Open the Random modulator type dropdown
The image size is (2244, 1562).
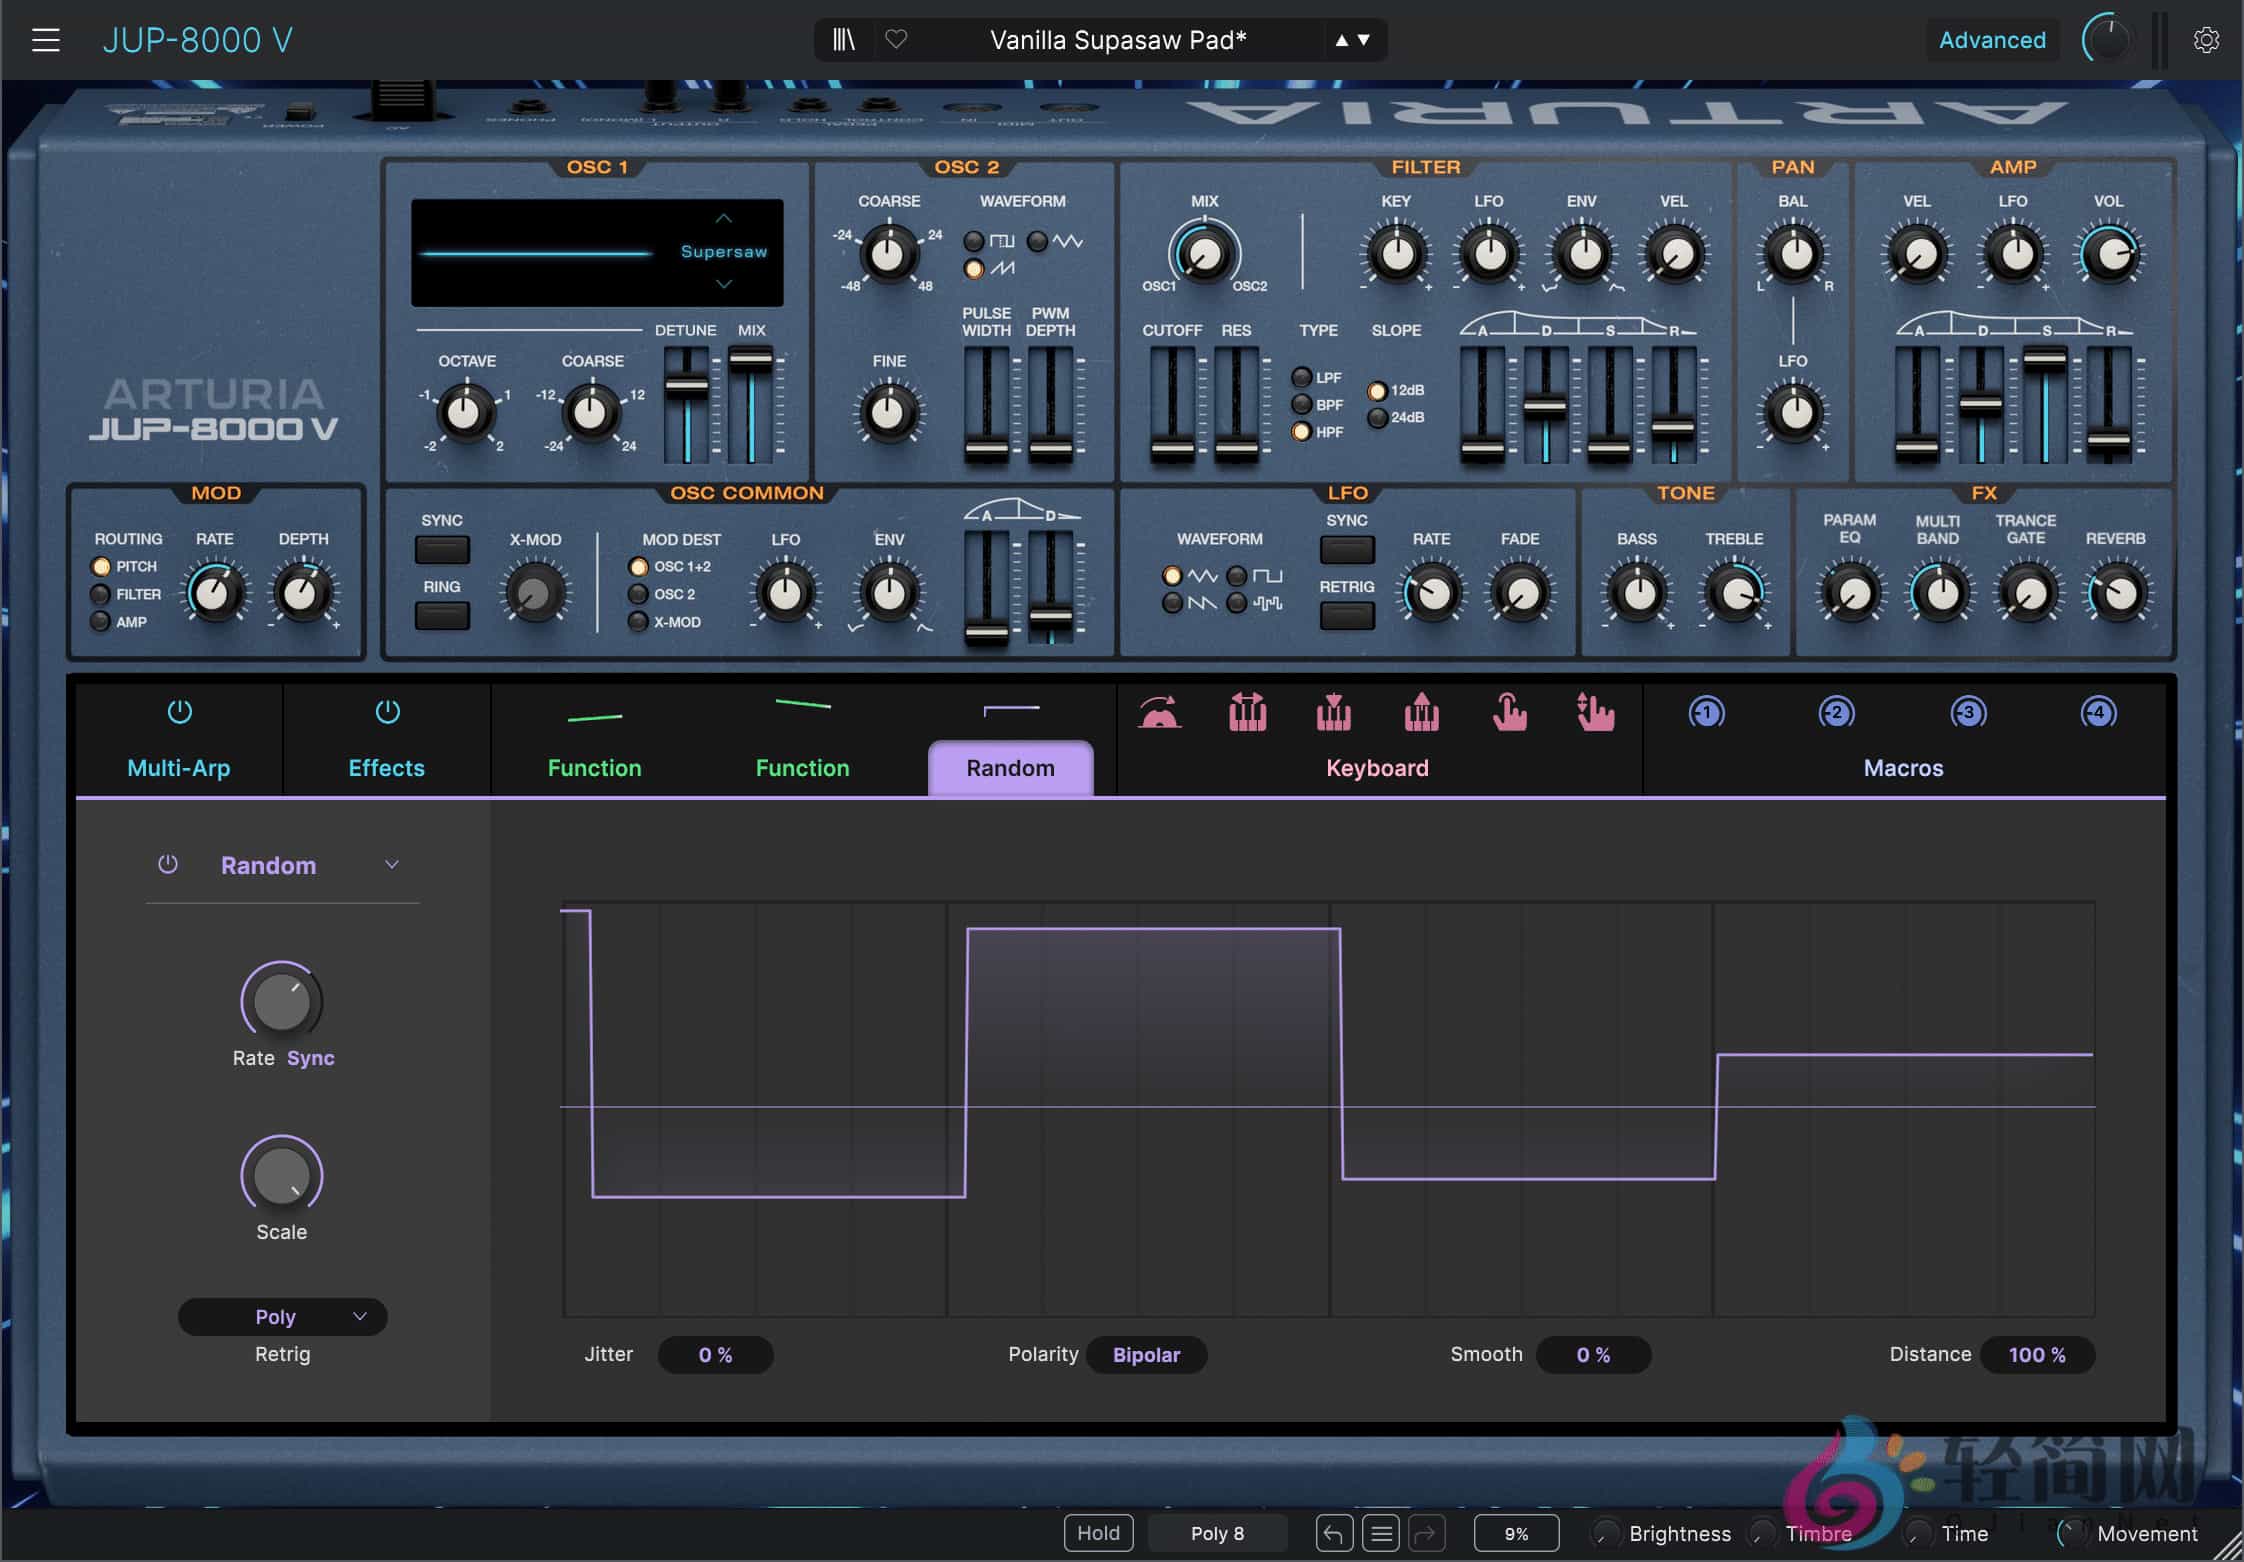tap(392, 864)
